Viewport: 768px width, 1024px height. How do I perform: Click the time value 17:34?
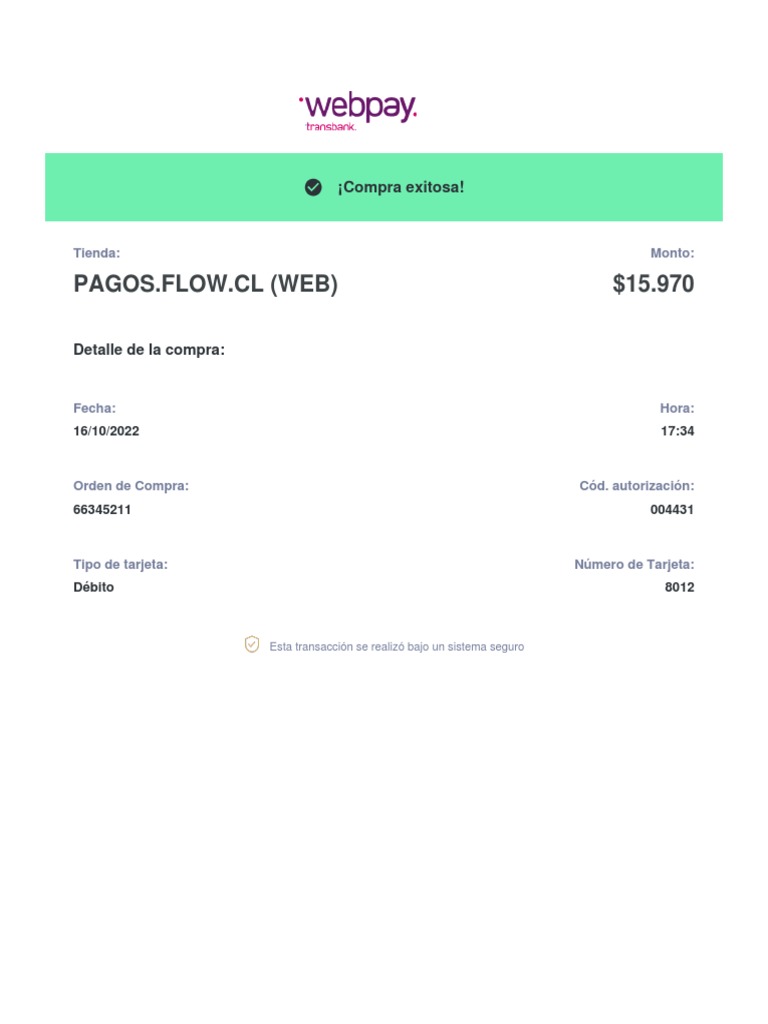pyautogui.click(x=678, y=432)
